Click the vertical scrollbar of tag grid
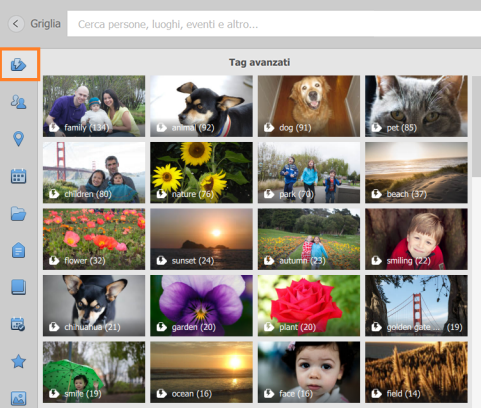This screenshot has height=408, width=481. point(477,127)
